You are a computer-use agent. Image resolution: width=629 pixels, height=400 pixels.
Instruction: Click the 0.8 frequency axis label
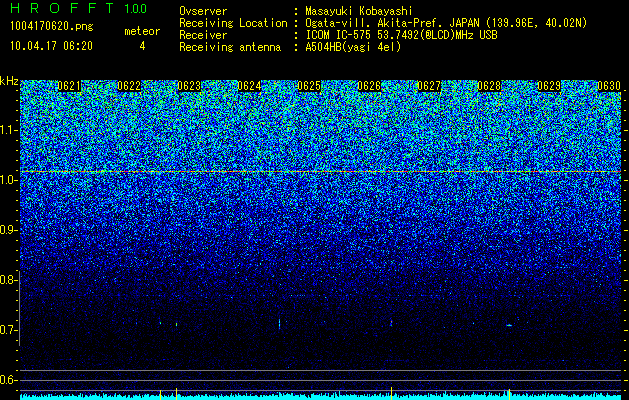click(x=7, y=280)
